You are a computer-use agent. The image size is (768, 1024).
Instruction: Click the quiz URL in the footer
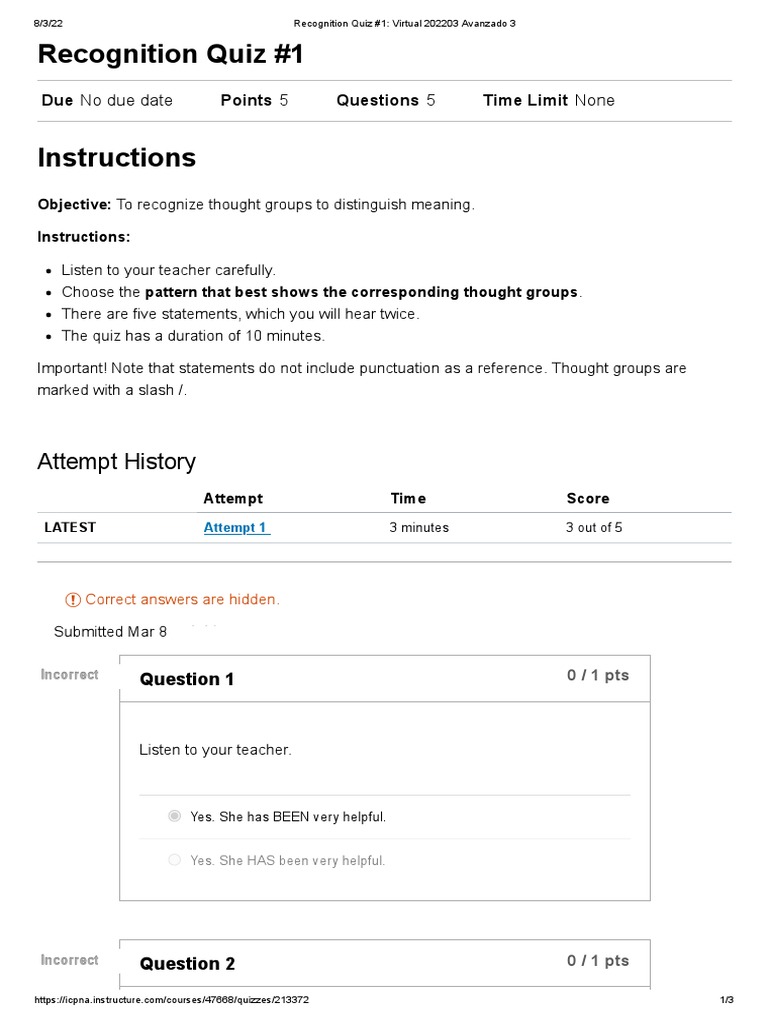[x=172, y=1000]
